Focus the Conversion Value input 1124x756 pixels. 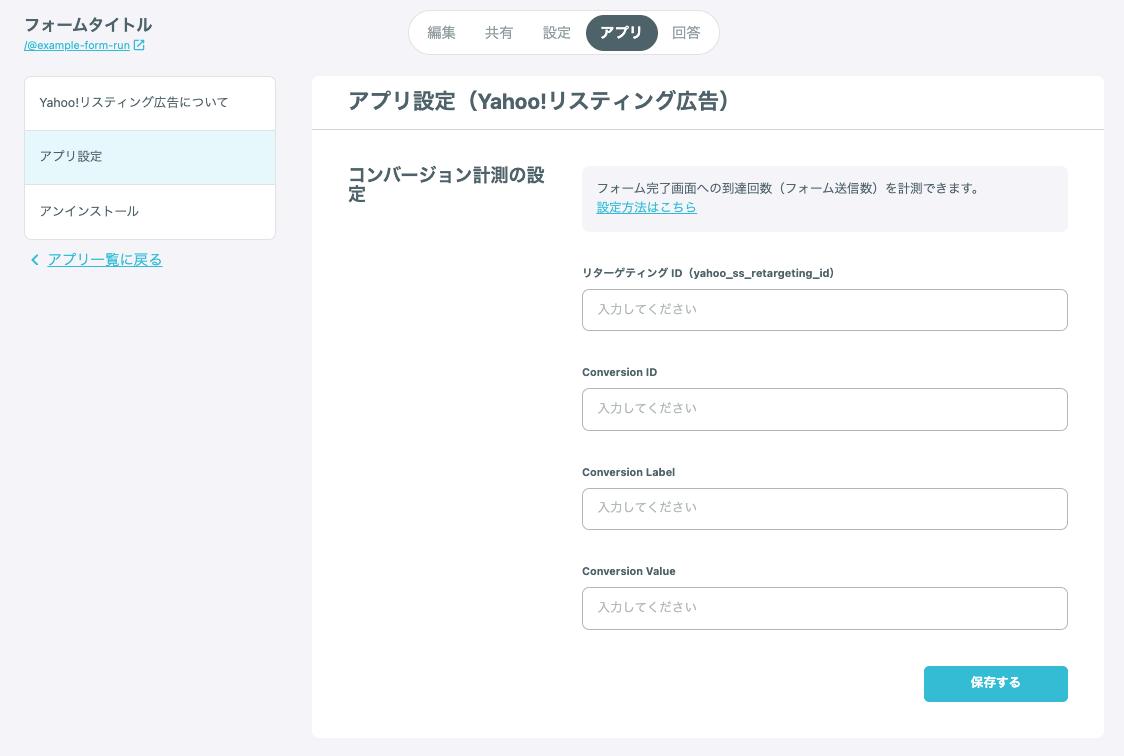[x=824, y=608]
